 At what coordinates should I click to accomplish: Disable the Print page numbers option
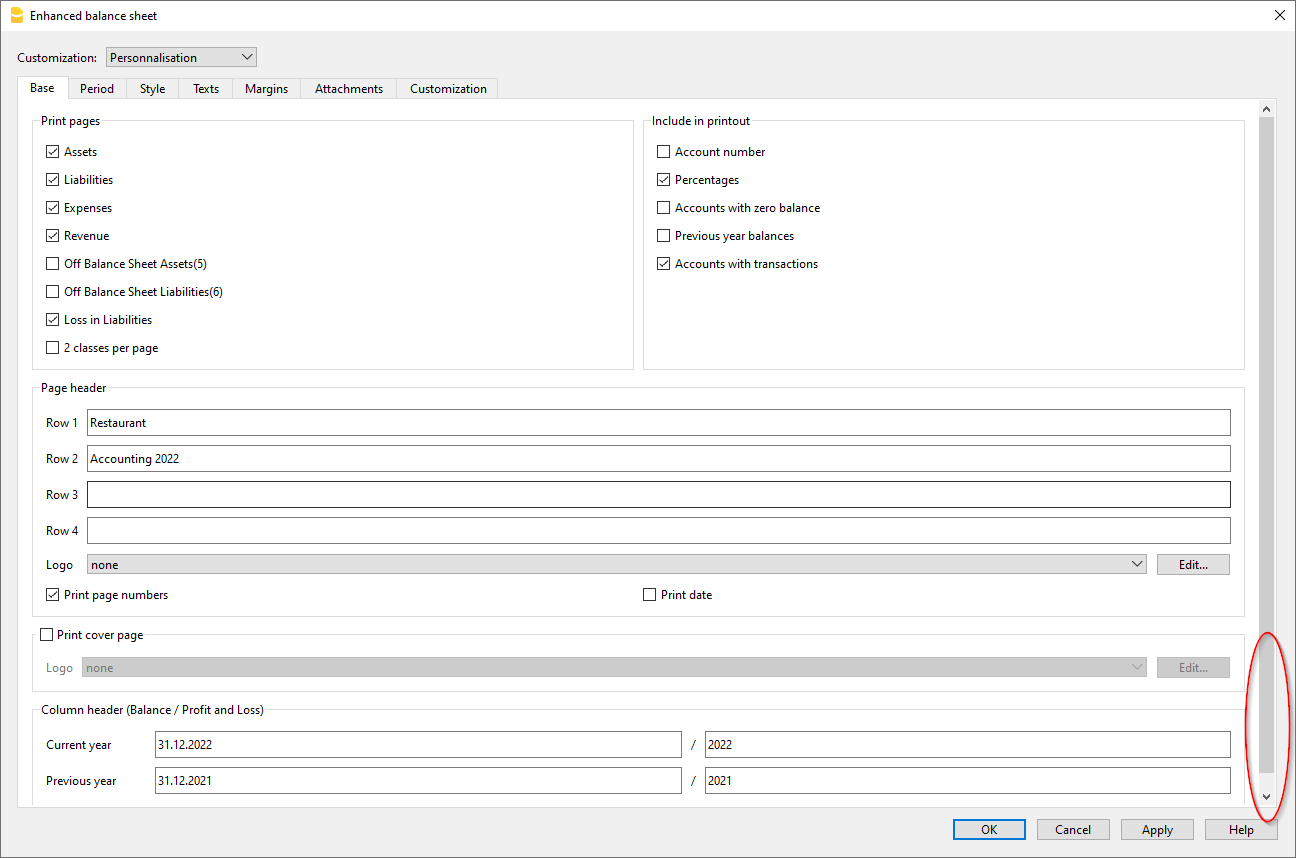coord(52,594)
